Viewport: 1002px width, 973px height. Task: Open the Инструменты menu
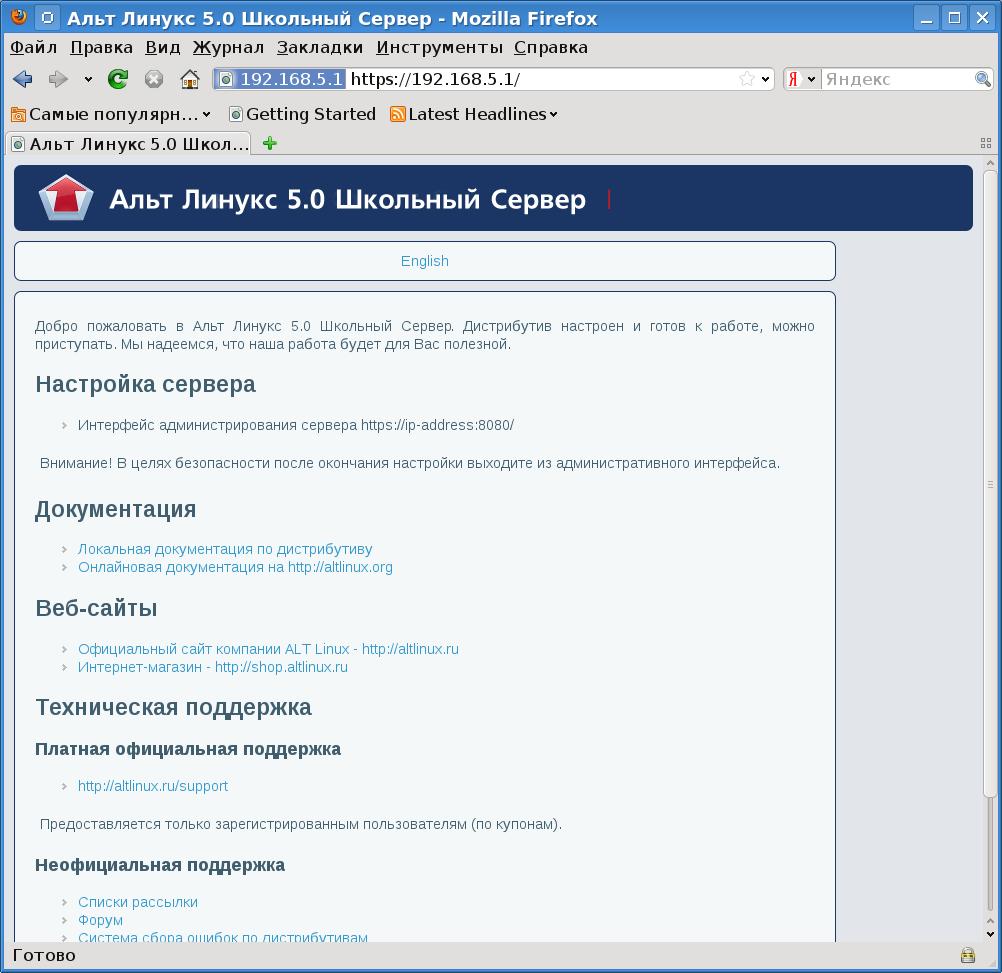[439, 47]
